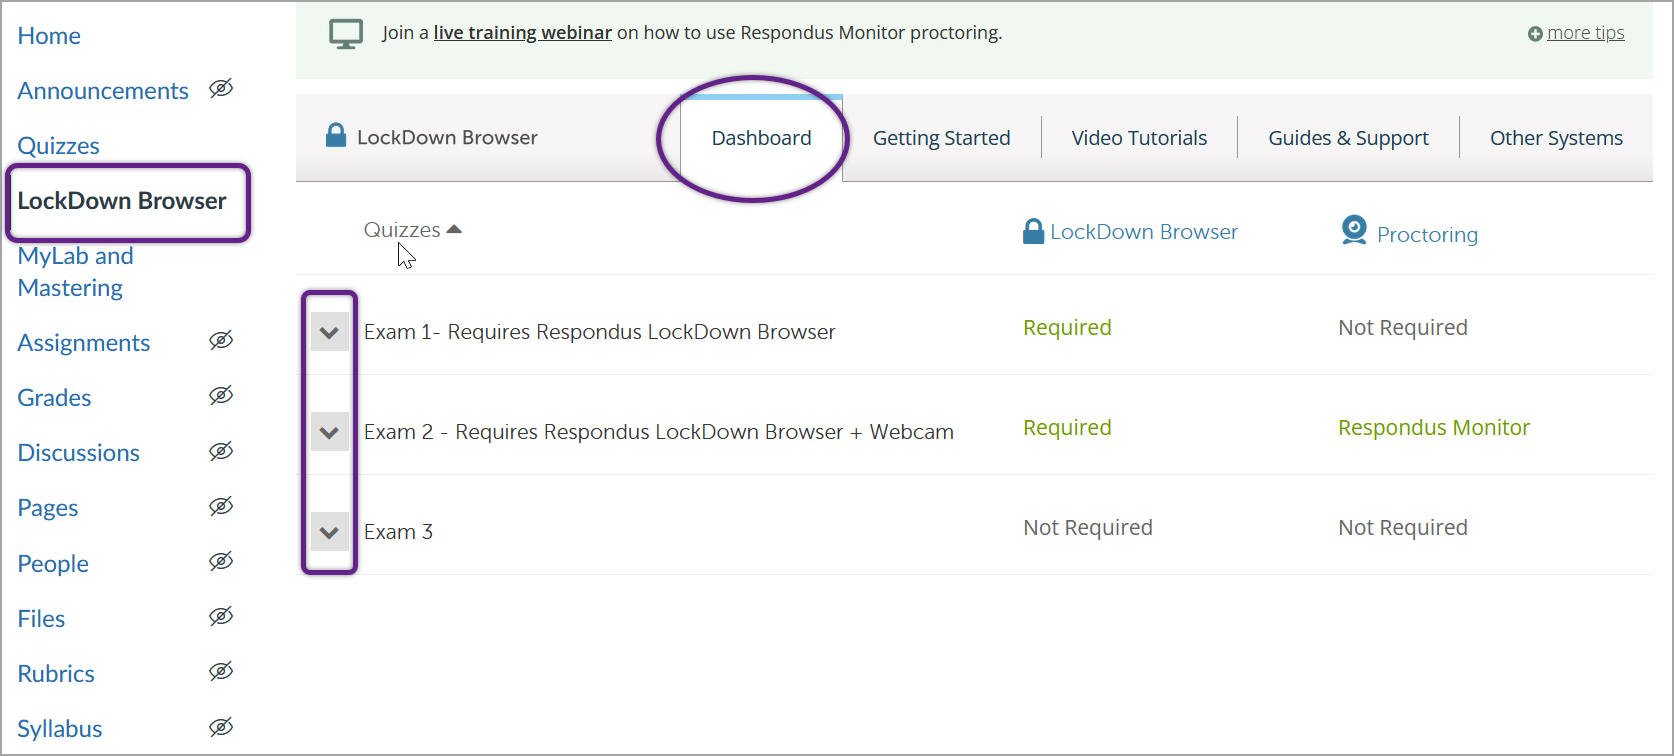Screen dimensions: 1674x756
Task: Click 'Exam 1- Requires Respondus LockDown Browser' title
Action: point(599,332)
